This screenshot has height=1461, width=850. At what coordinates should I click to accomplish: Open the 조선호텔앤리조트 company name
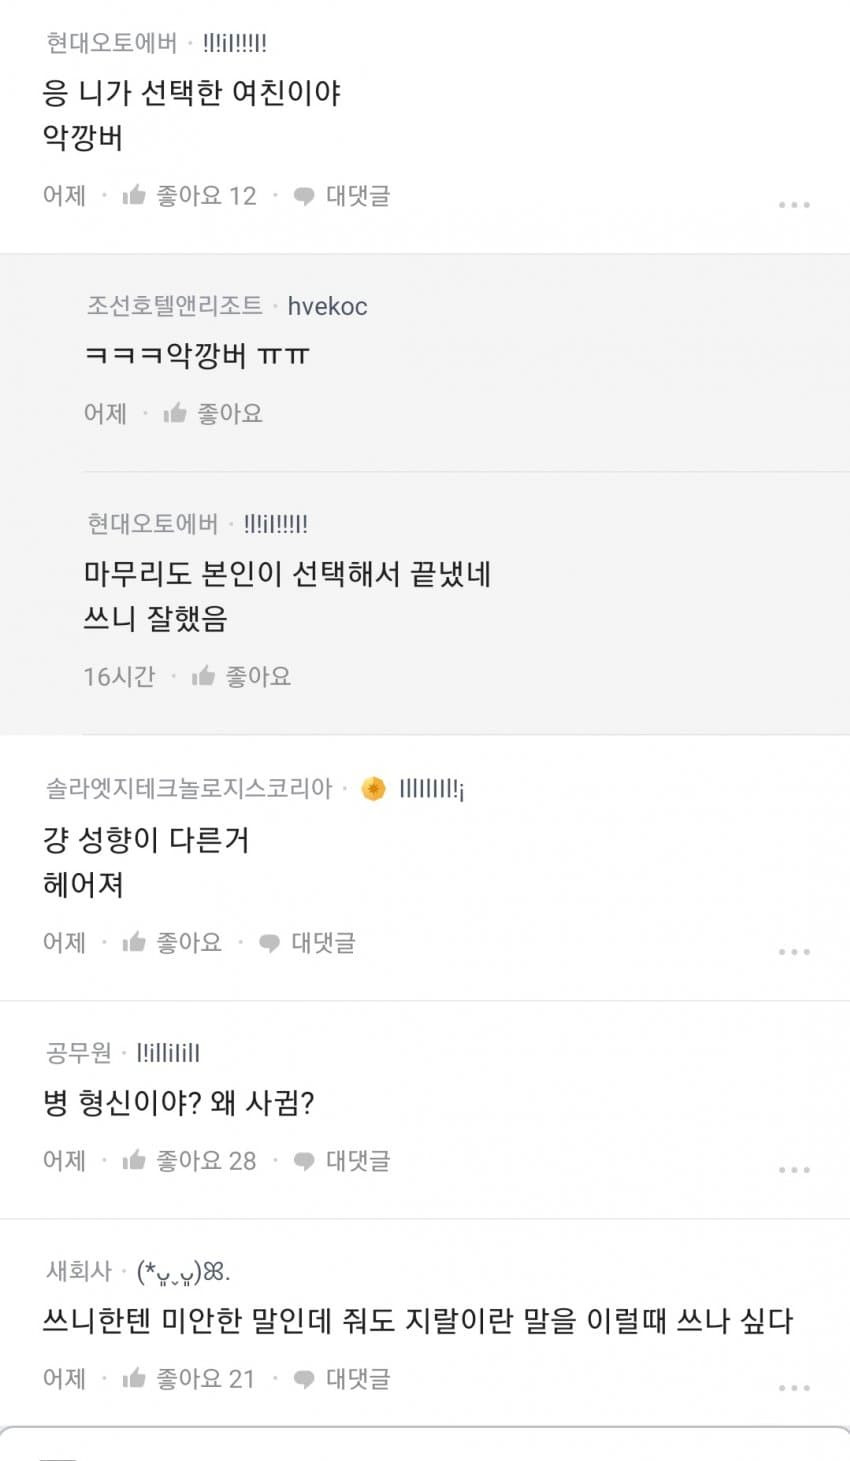pos(174,305)
